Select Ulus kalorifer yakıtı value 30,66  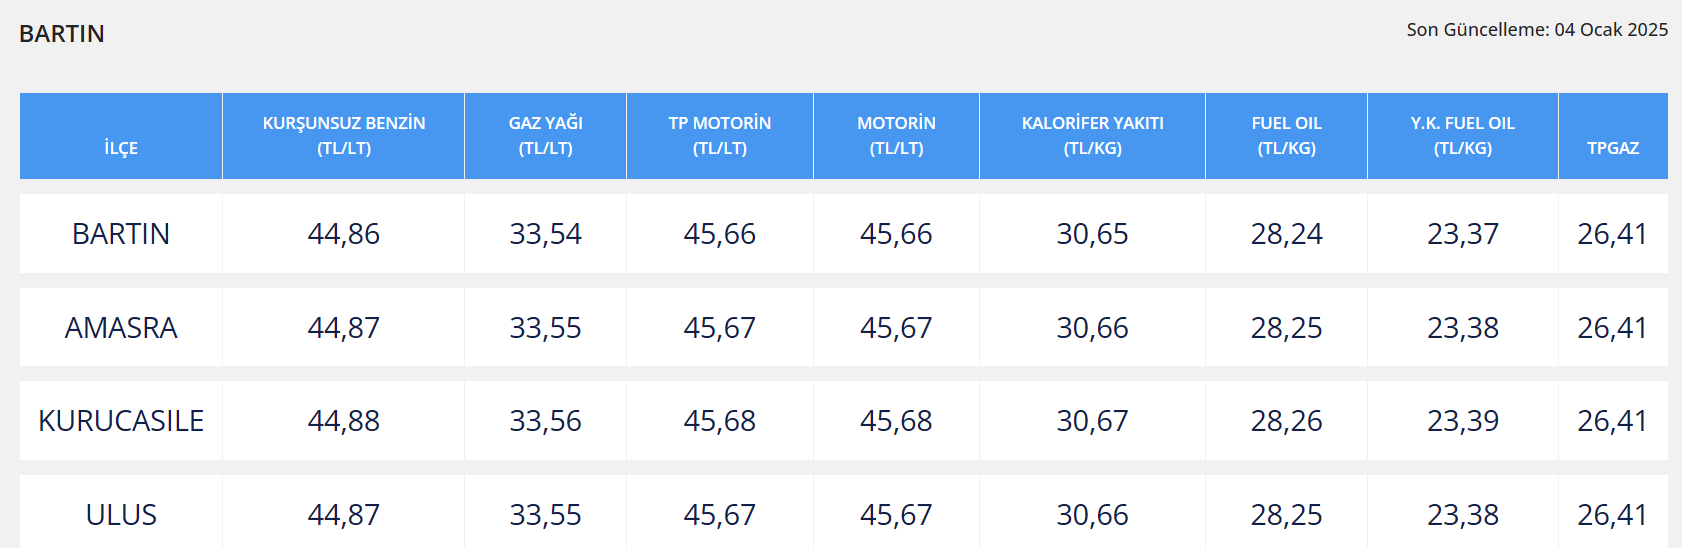[1093, 515]
